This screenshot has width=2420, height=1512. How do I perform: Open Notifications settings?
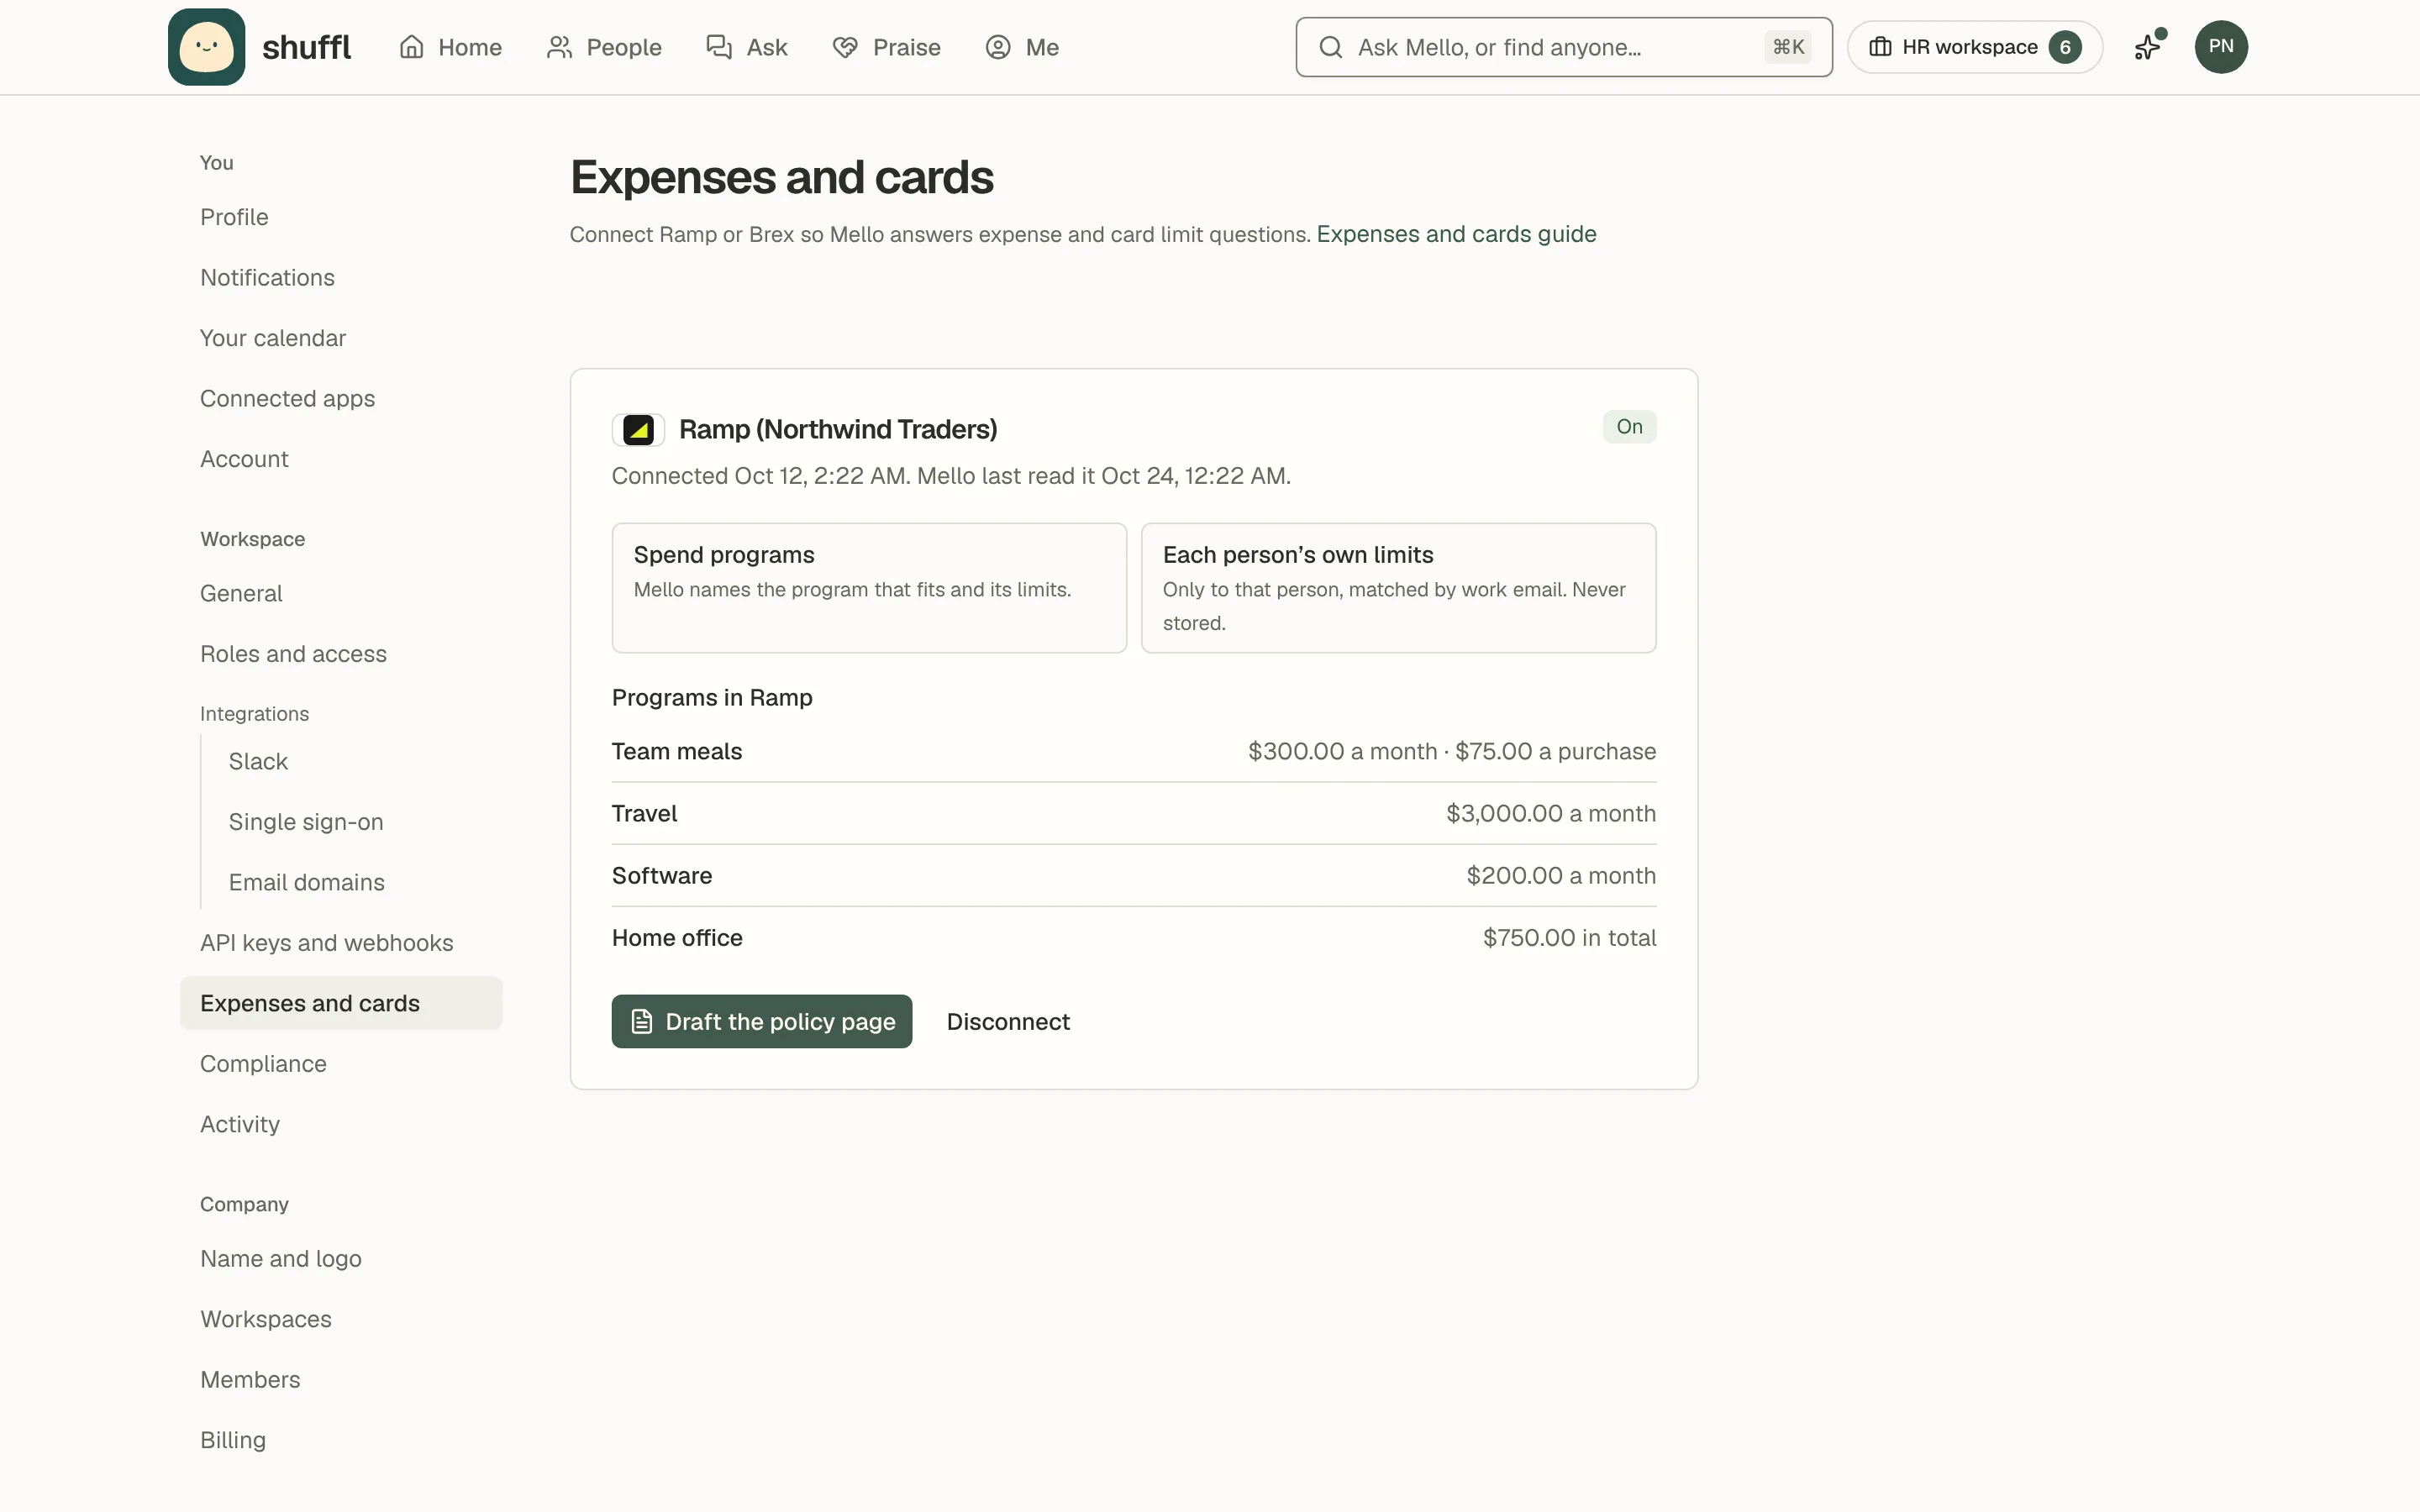tap(340, 278)
